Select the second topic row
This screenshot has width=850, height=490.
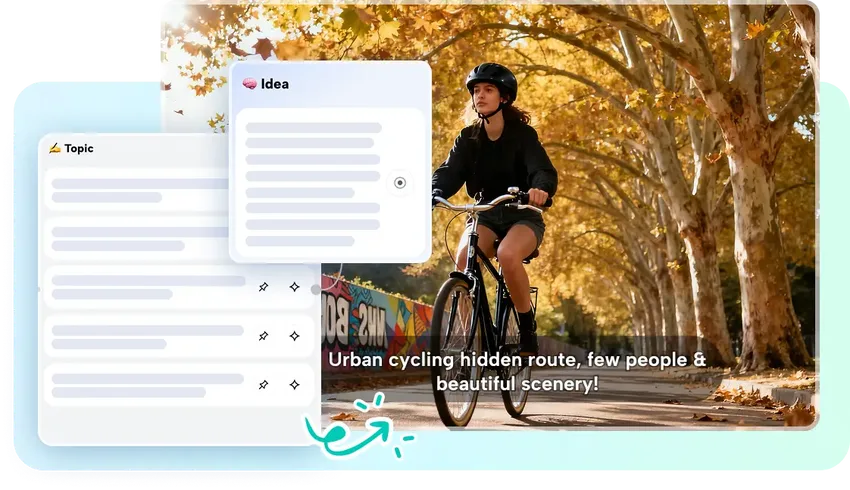140,238
